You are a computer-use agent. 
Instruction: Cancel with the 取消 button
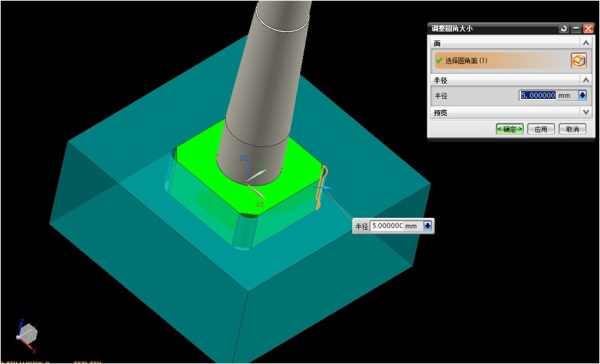click(572, 129)
